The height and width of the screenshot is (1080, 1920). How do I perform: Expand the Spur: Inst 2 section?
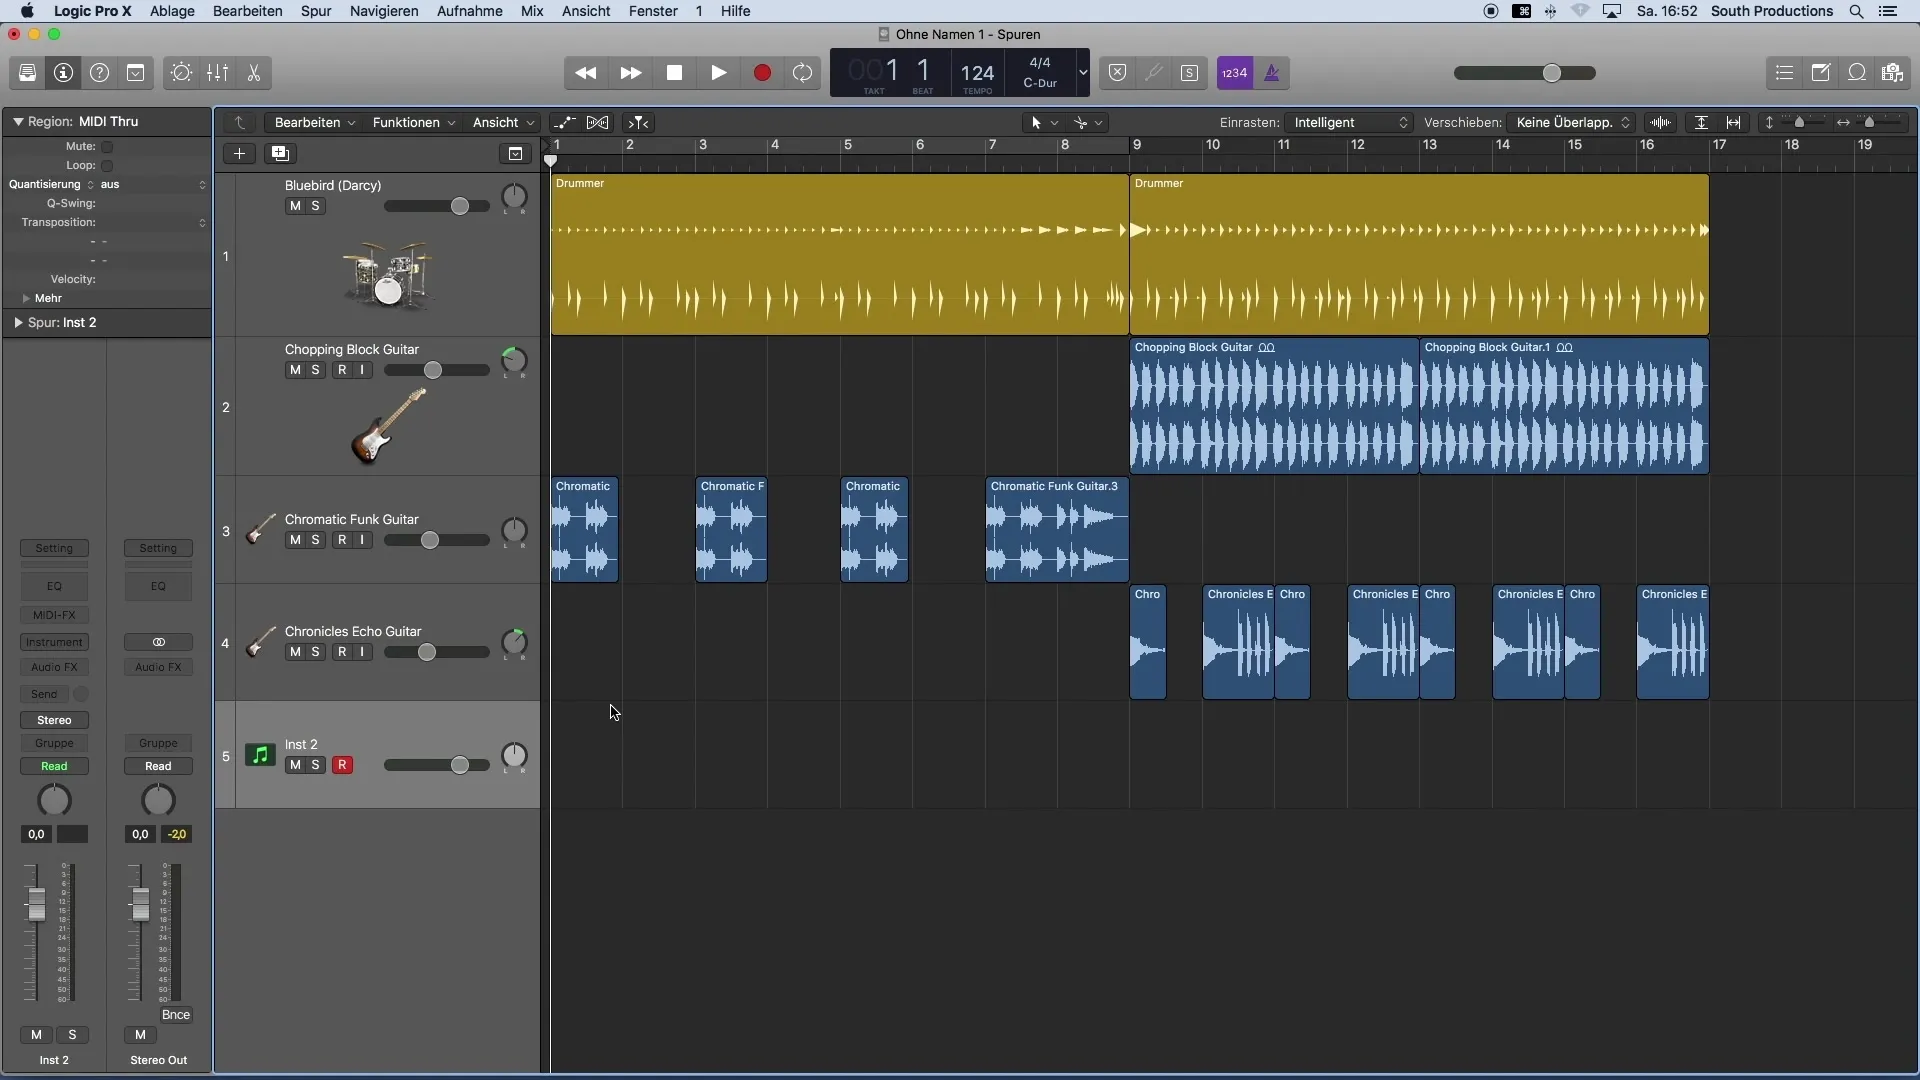(x=18, y=323)
